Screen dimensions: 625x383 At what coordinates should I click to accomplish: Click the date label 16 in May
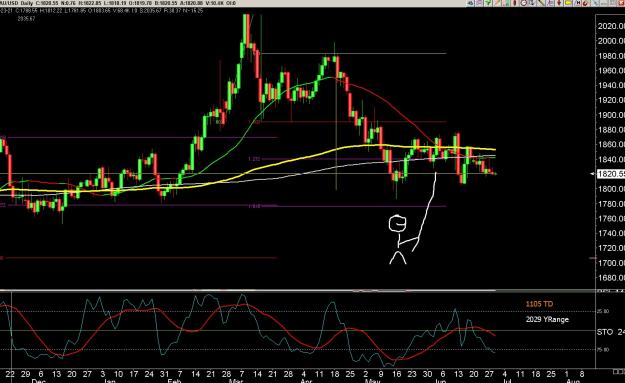[397, 374]
